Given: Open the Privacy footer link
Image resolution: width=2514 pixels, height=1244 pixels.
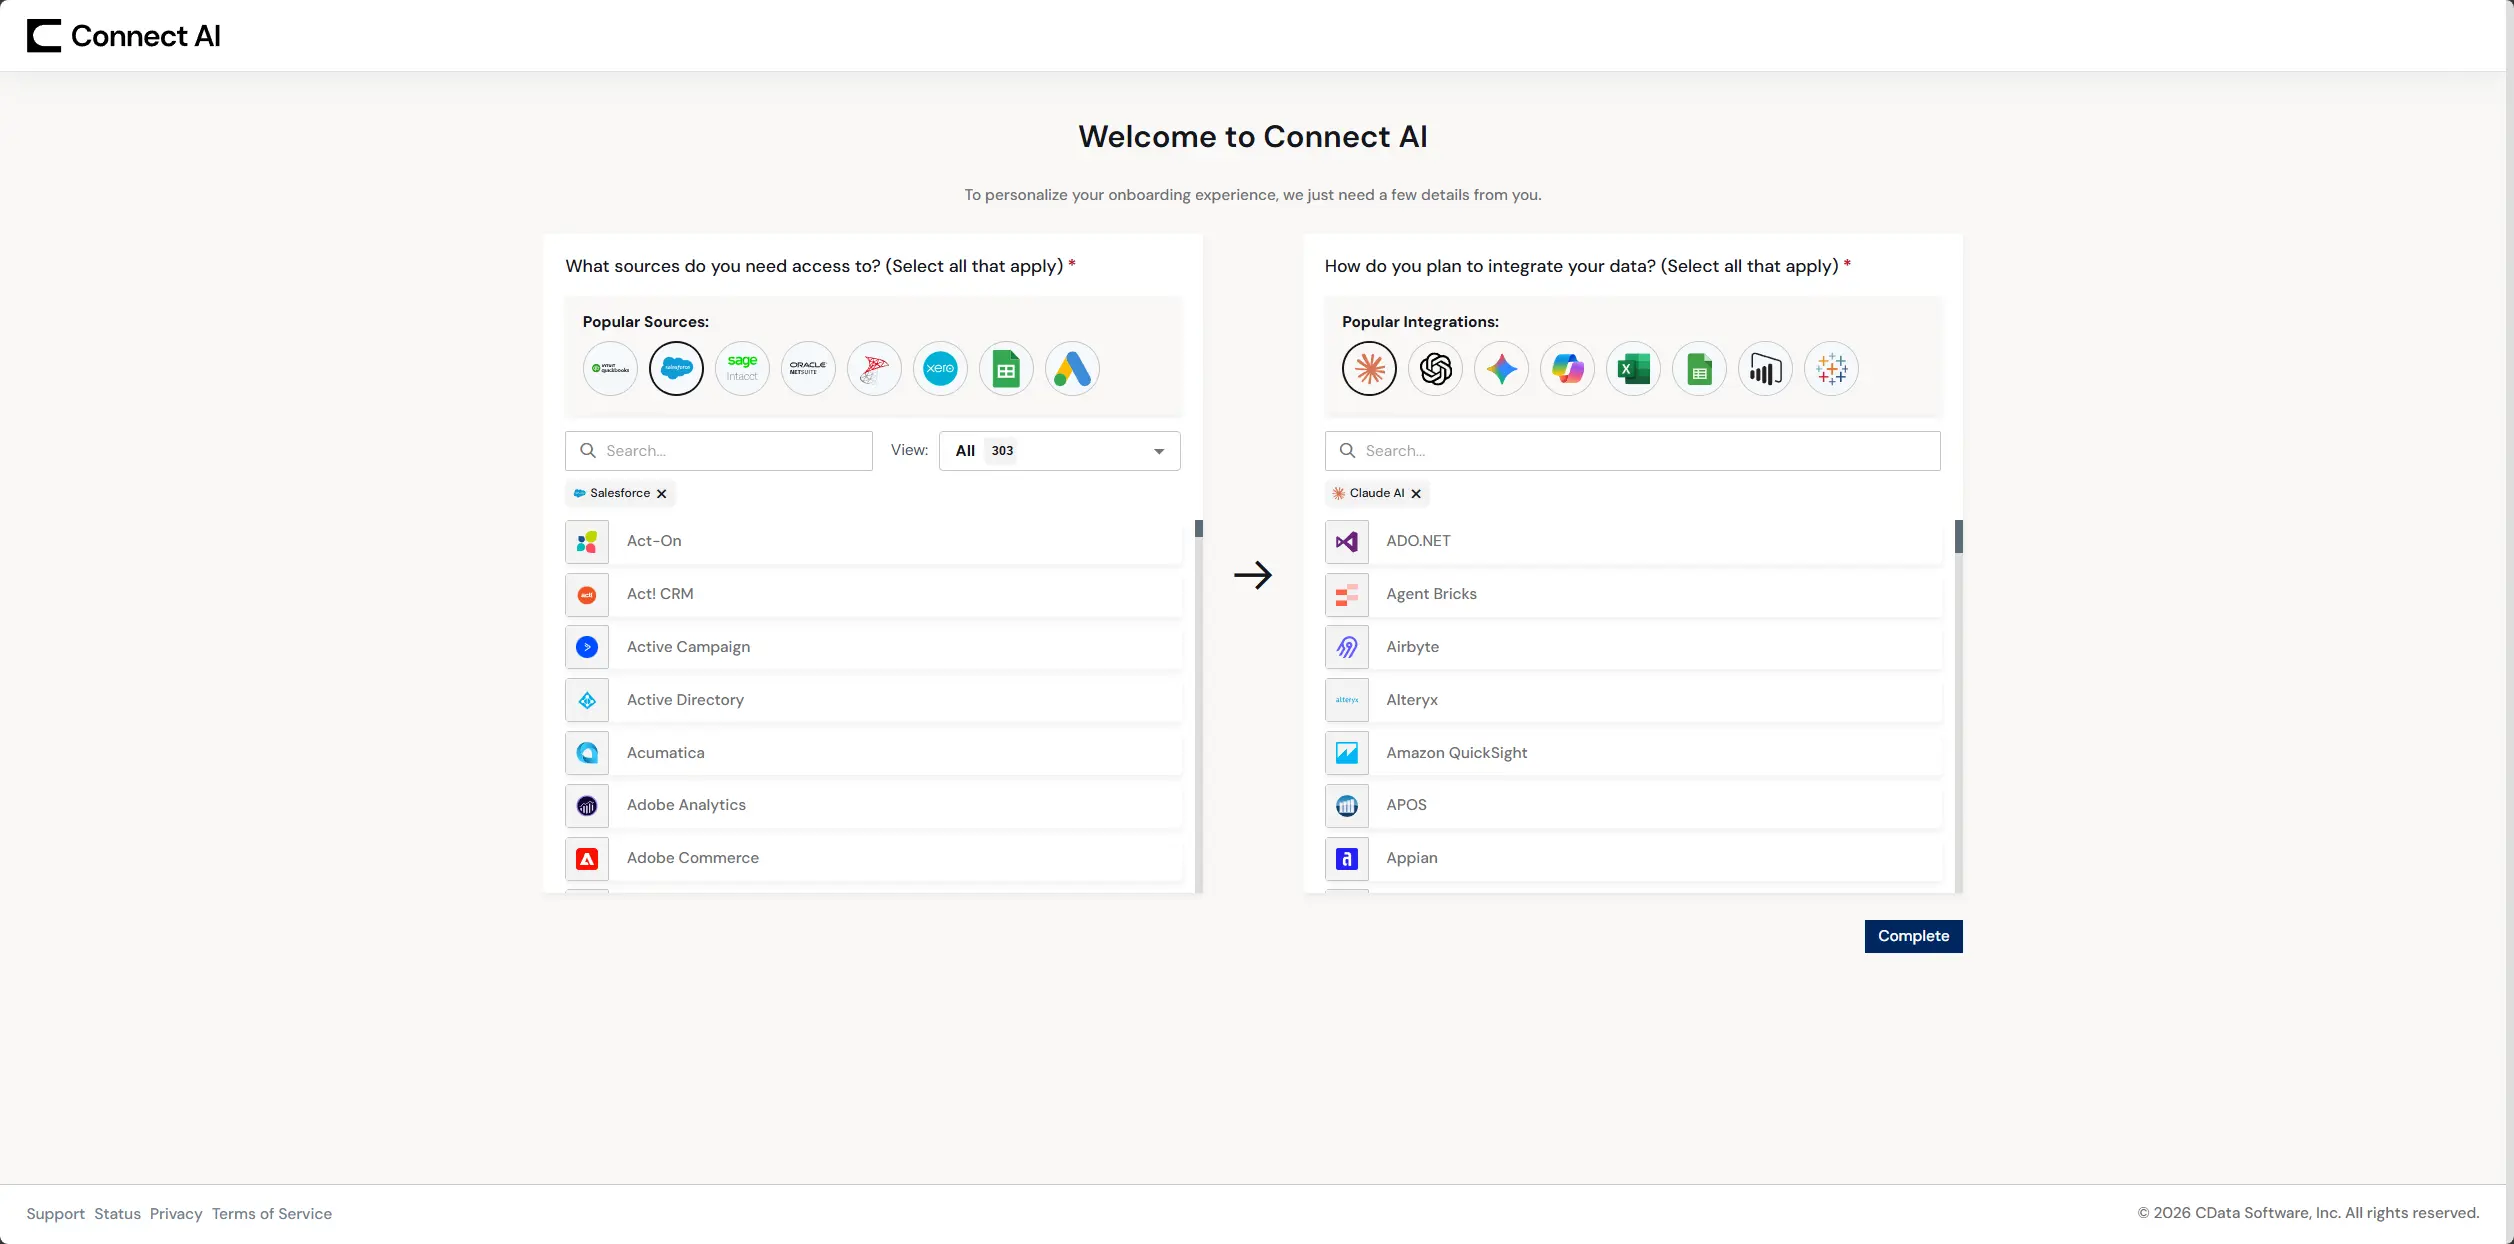Looking at the screenshot, I should coord(176,1214).
